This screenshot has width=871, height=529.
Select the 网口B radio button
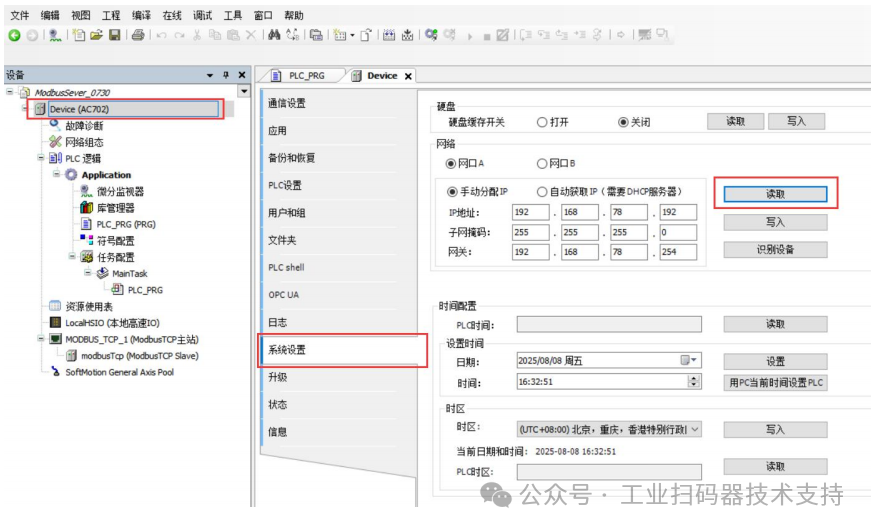pos(542,163)
